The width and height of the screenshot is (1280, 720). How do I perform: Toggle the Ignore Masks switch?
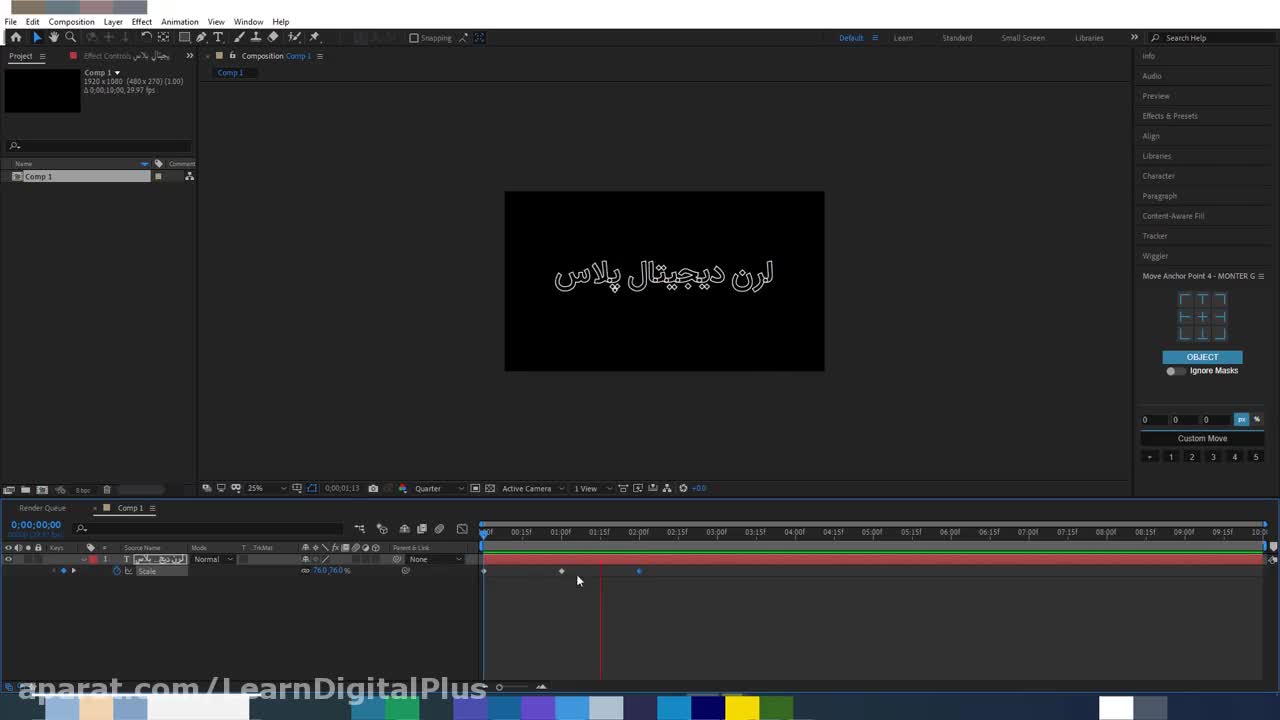click(1175, 371)
